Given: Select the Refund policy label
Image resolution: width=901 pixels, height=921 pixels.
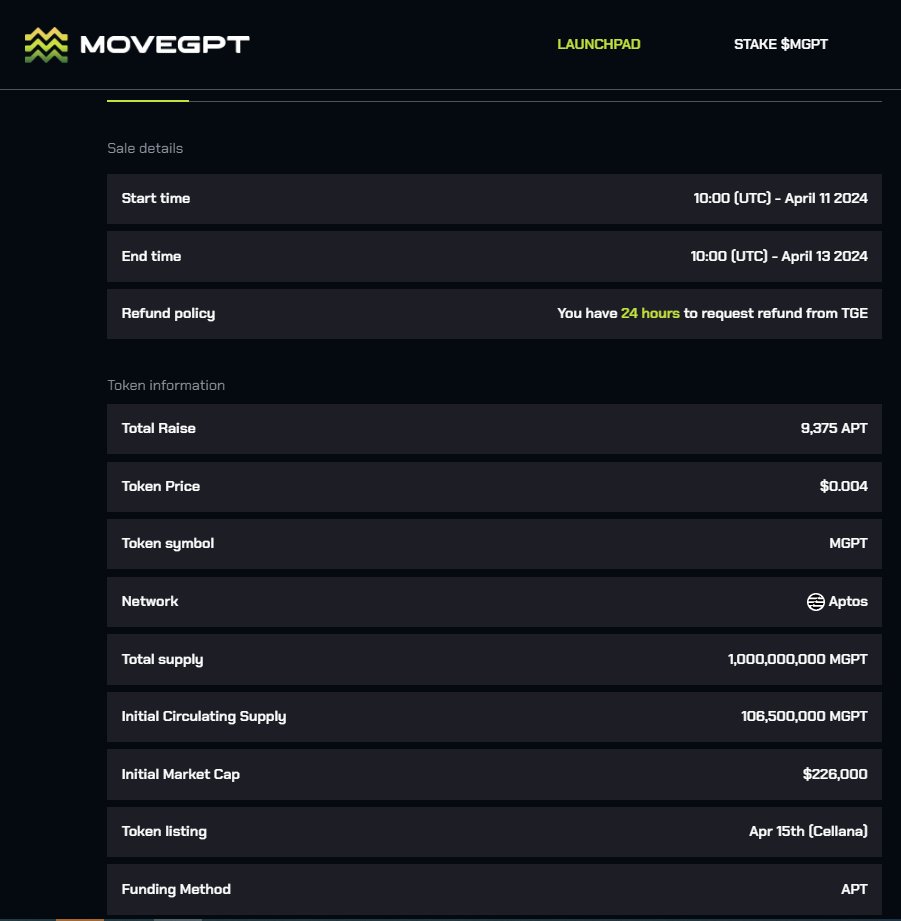Looking at the screenshot, I should [x=168, y=314].
